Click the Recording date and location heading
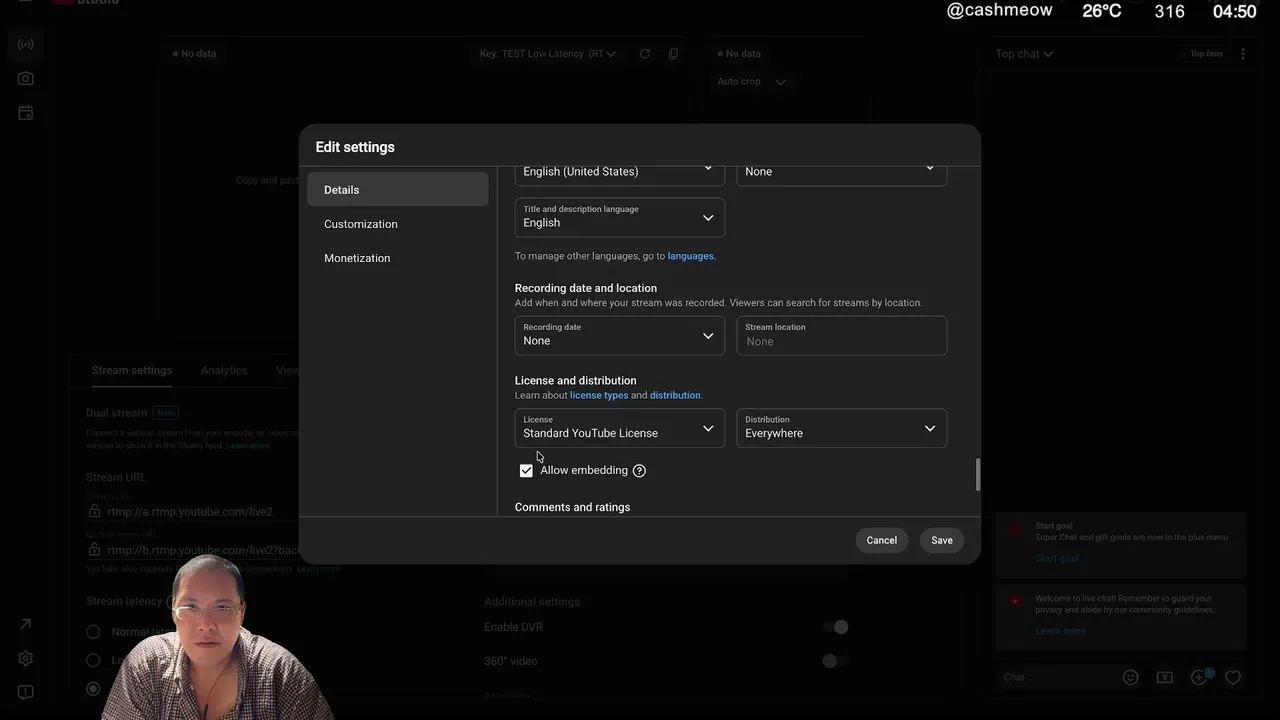 (586, 288)
